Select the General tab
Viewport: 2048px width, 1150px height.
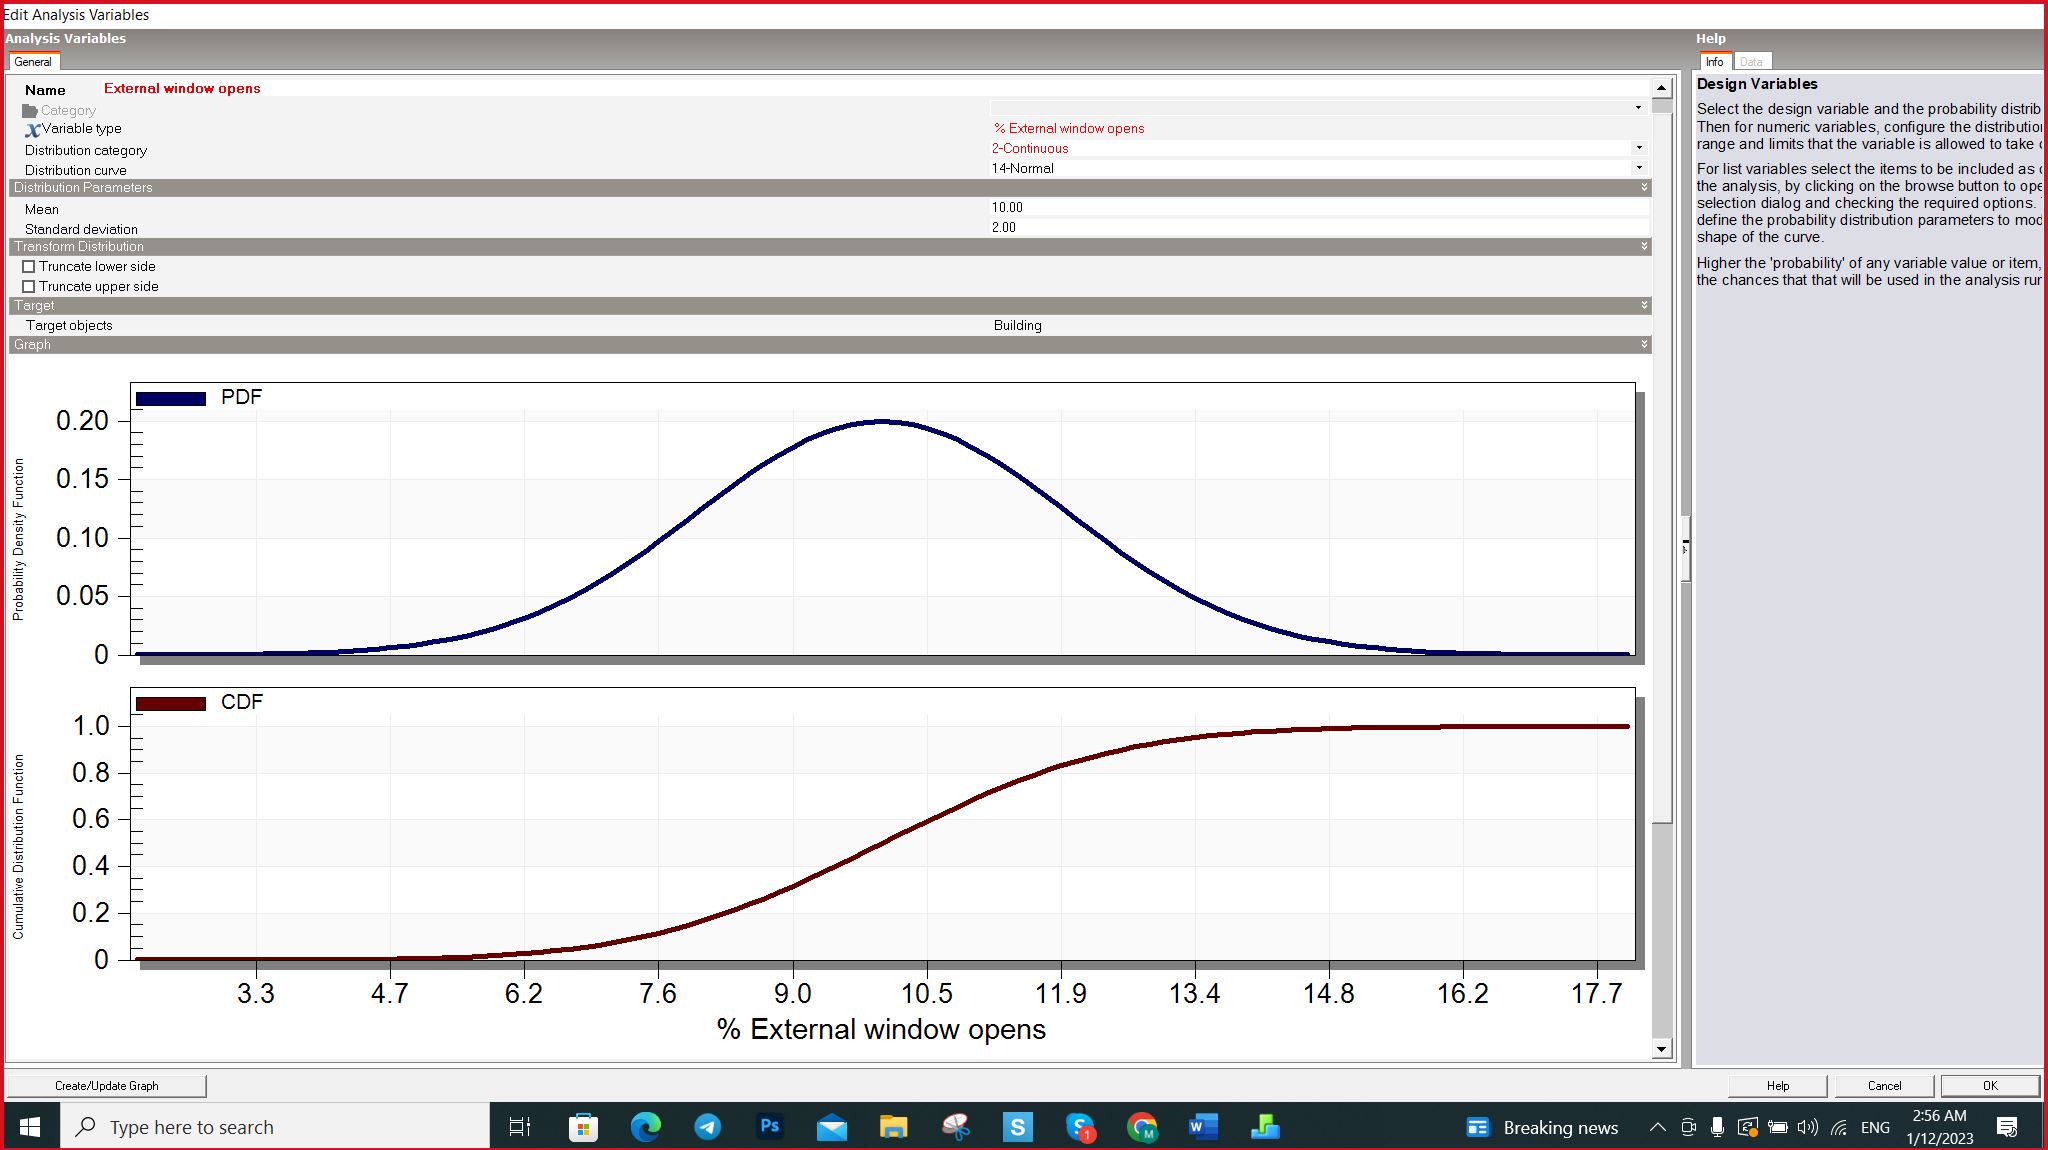(x=33, y=62)
